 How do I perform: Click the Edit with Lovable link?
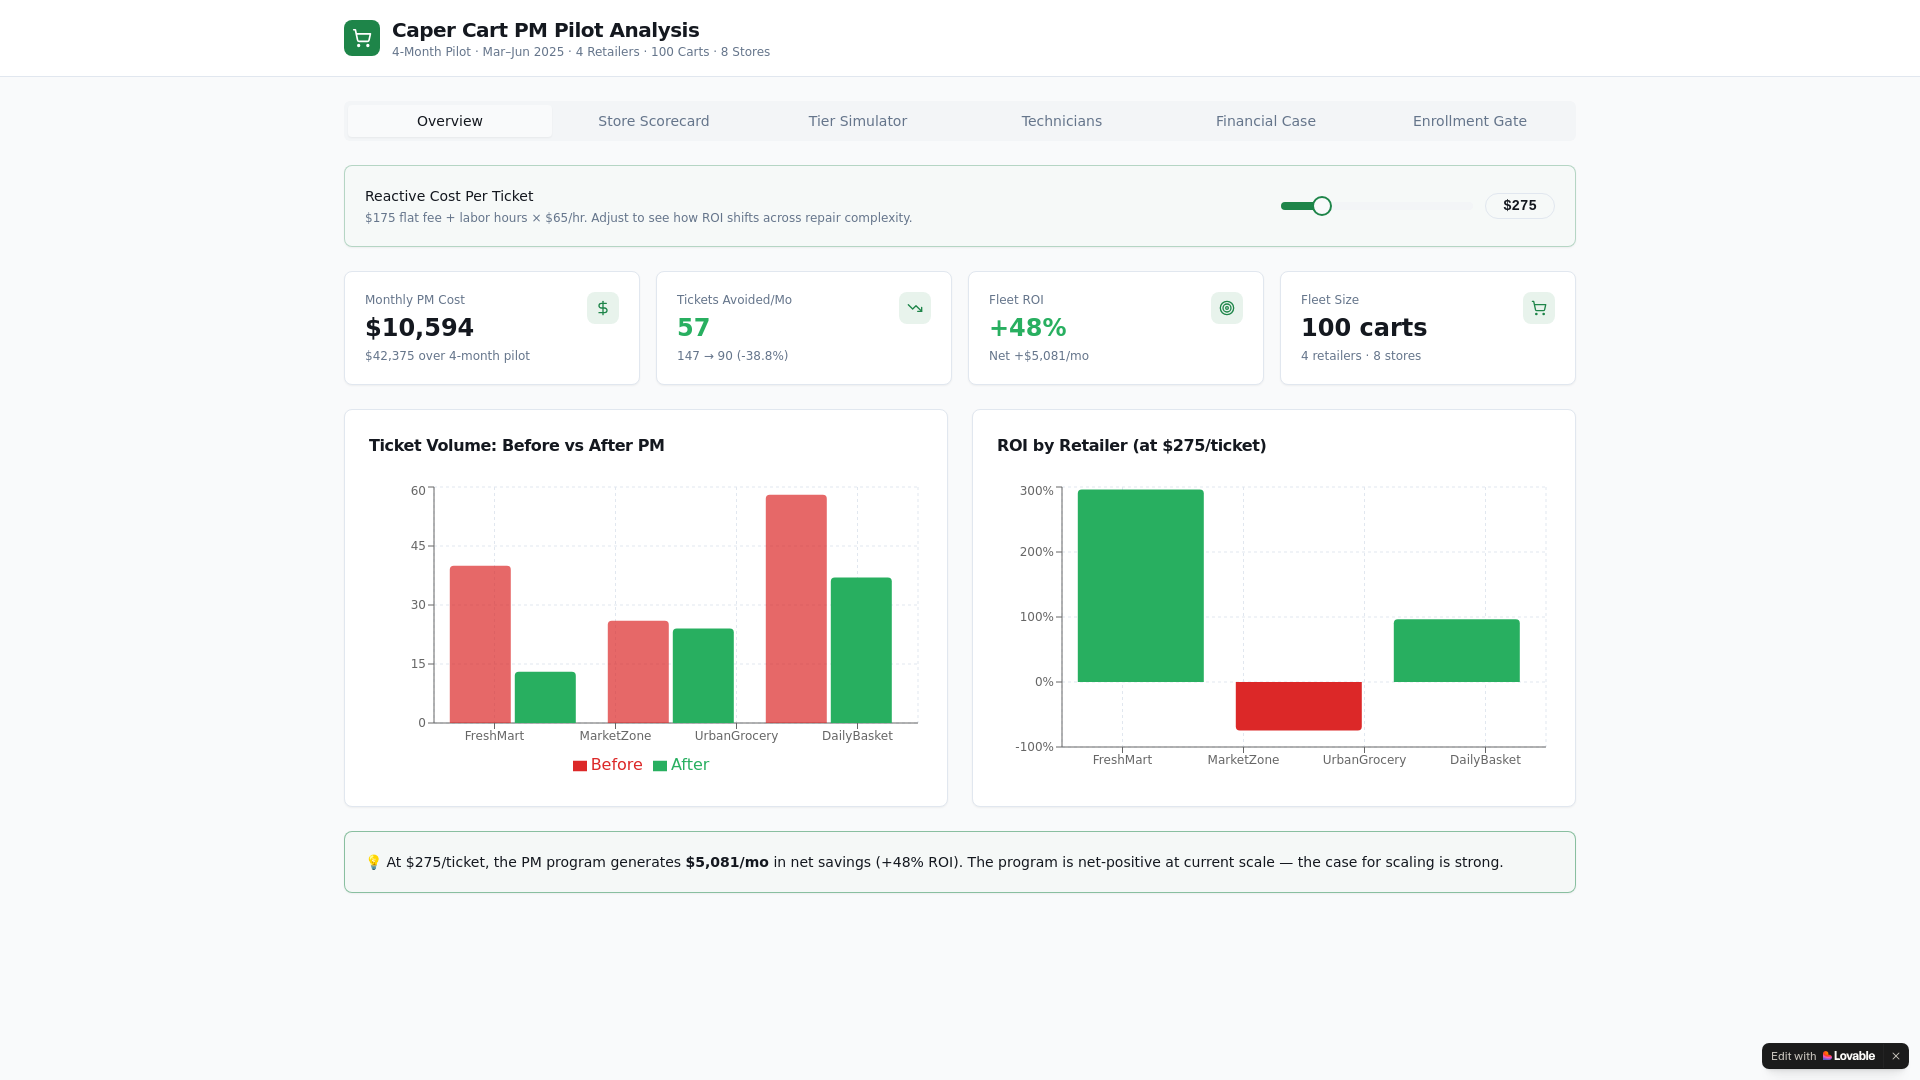click(1792, 1056)
